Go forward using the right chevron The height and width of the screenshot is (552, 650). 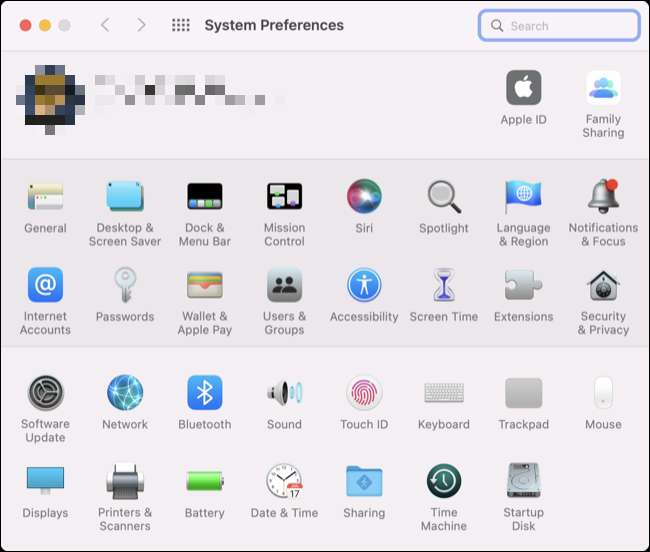pyautogui.click(x=141, y=25)
